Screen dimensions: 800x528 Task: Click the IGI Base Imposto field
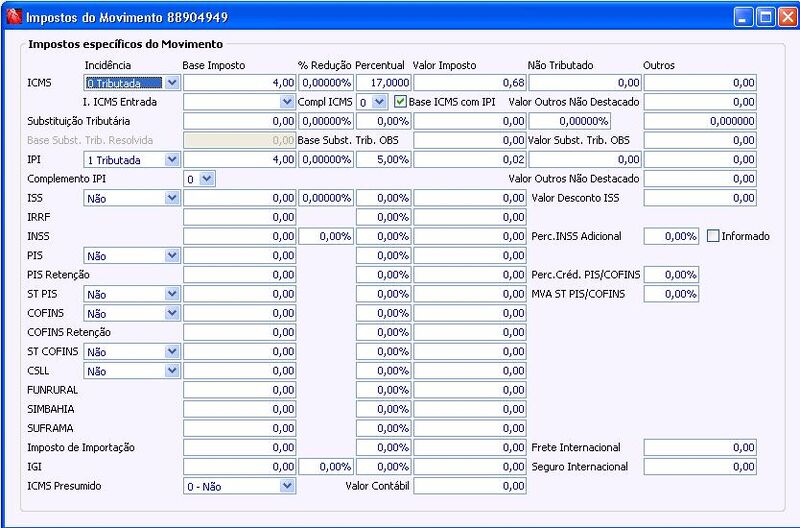point(240,467)
